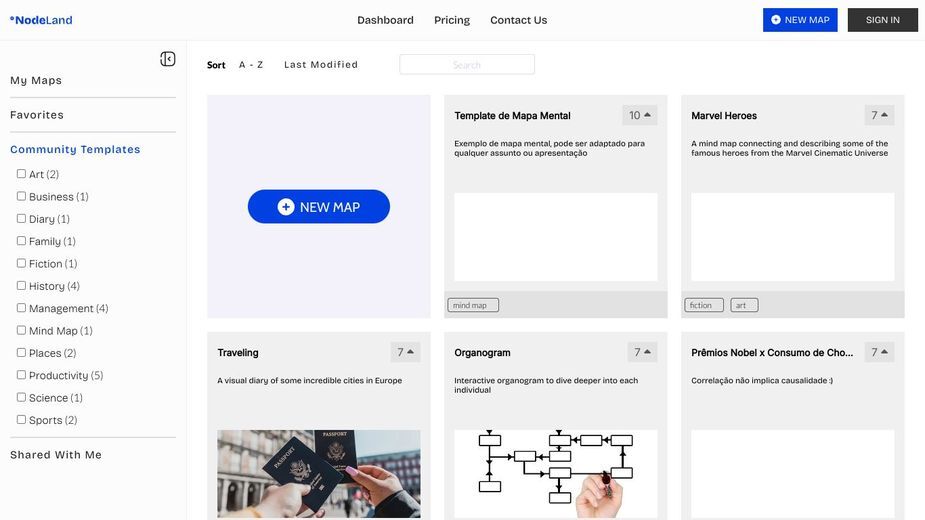Click the Sort label

(216, 65)
